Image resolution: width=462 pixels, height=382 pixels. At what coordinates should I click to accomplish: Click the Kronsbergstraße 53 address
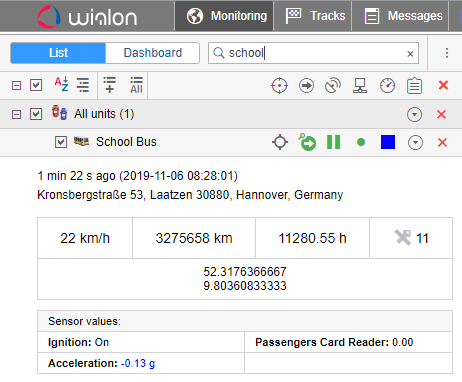click(x=190, y=195)
